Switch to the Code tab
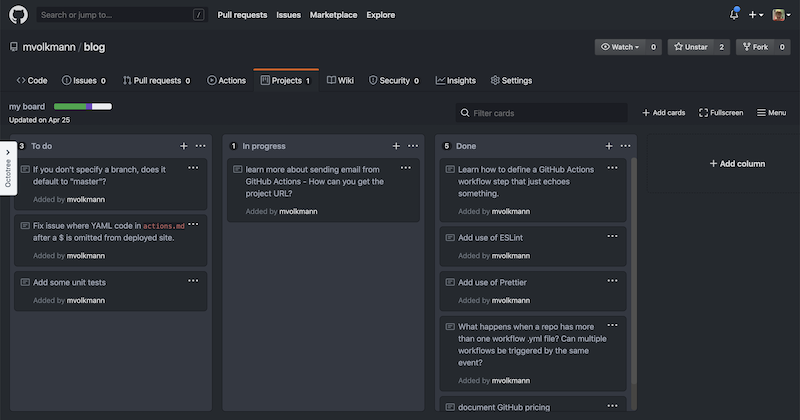Screen dimensions: 800x420 click(32, 81)
